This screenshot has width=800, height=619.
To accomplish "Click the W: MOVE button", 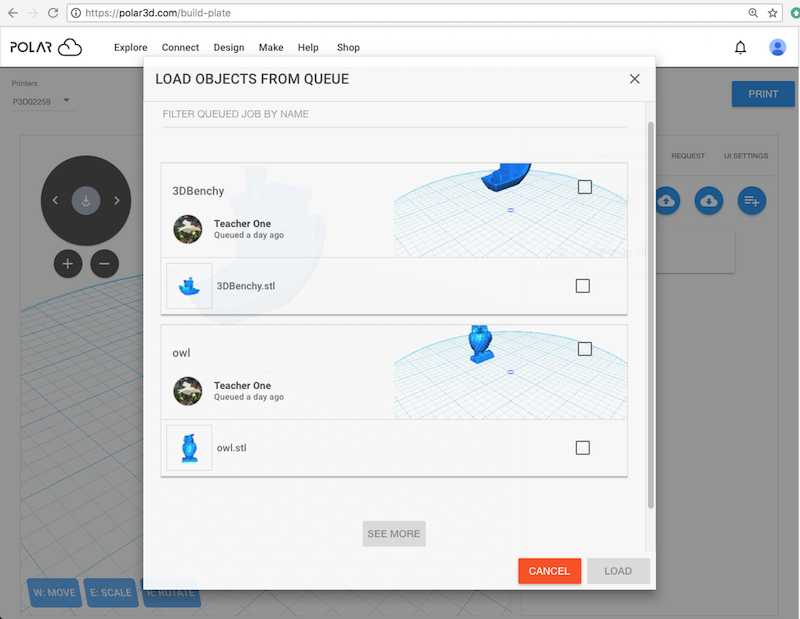I will click(55, 592).
